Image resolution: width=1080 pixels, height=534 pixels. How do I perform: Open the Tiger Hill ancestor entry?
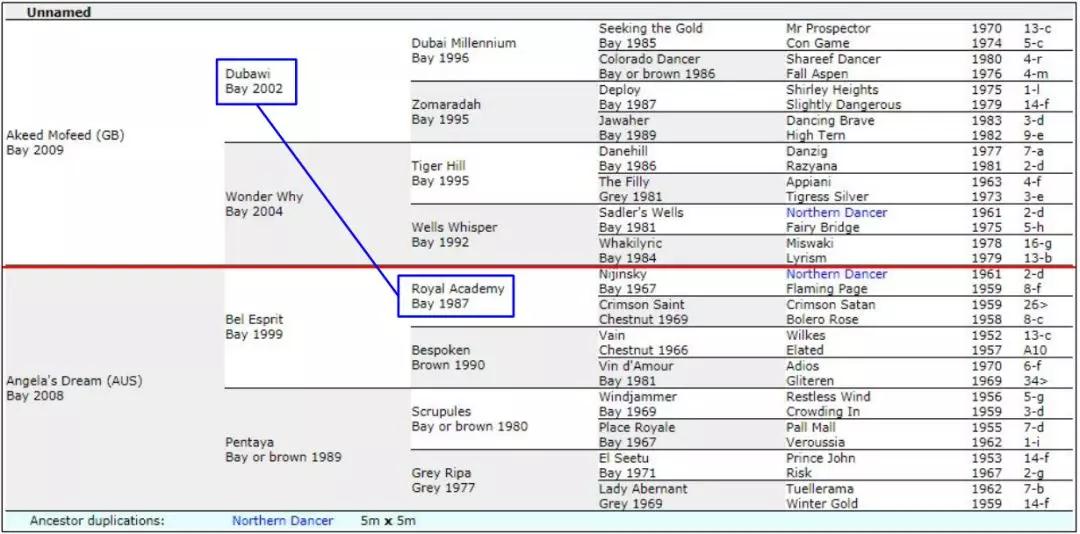[x=438, y=166]
